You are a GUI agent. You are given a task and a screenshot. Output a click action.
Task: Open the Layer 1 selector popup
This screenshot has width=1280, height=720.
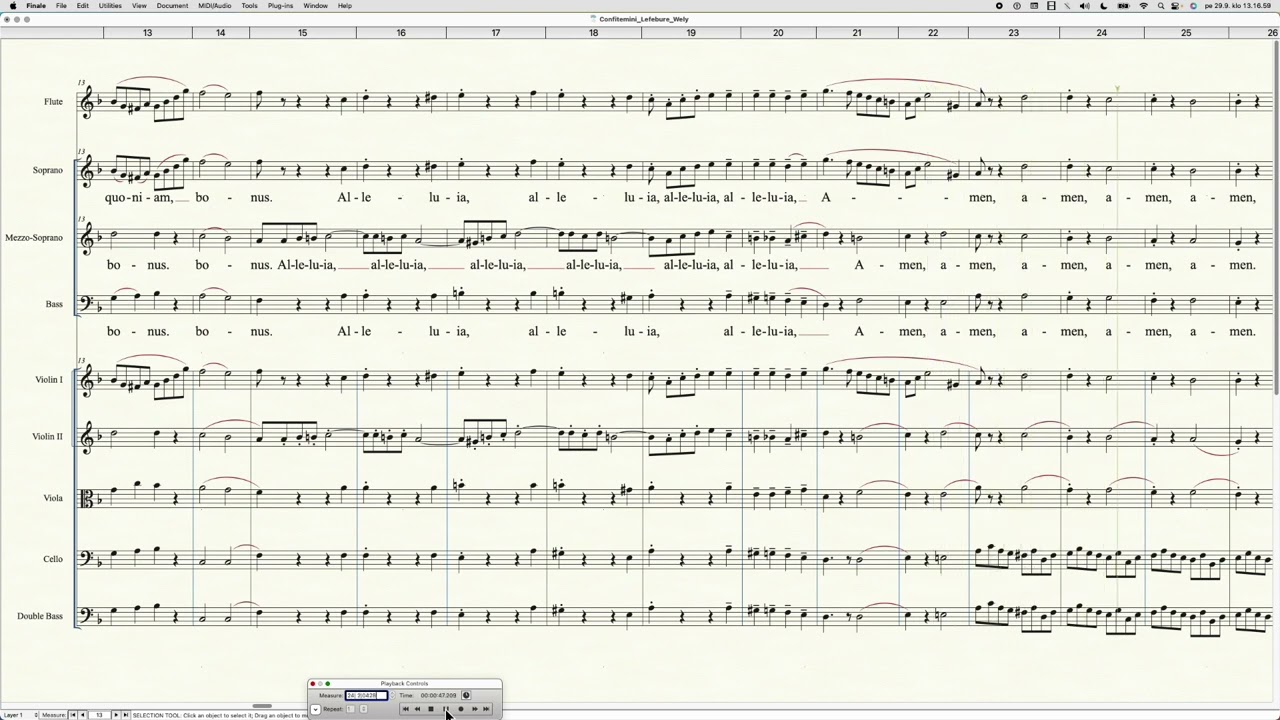[20, 715]
